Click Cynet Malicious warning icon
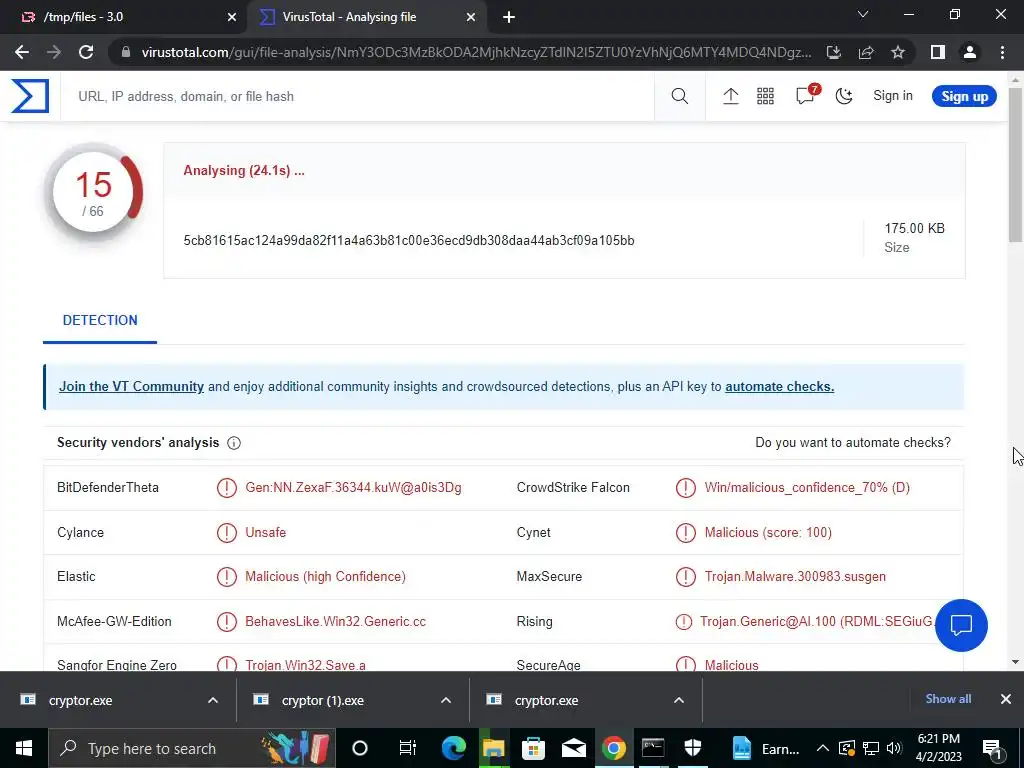1024x768 pixels. coord(686,532)
